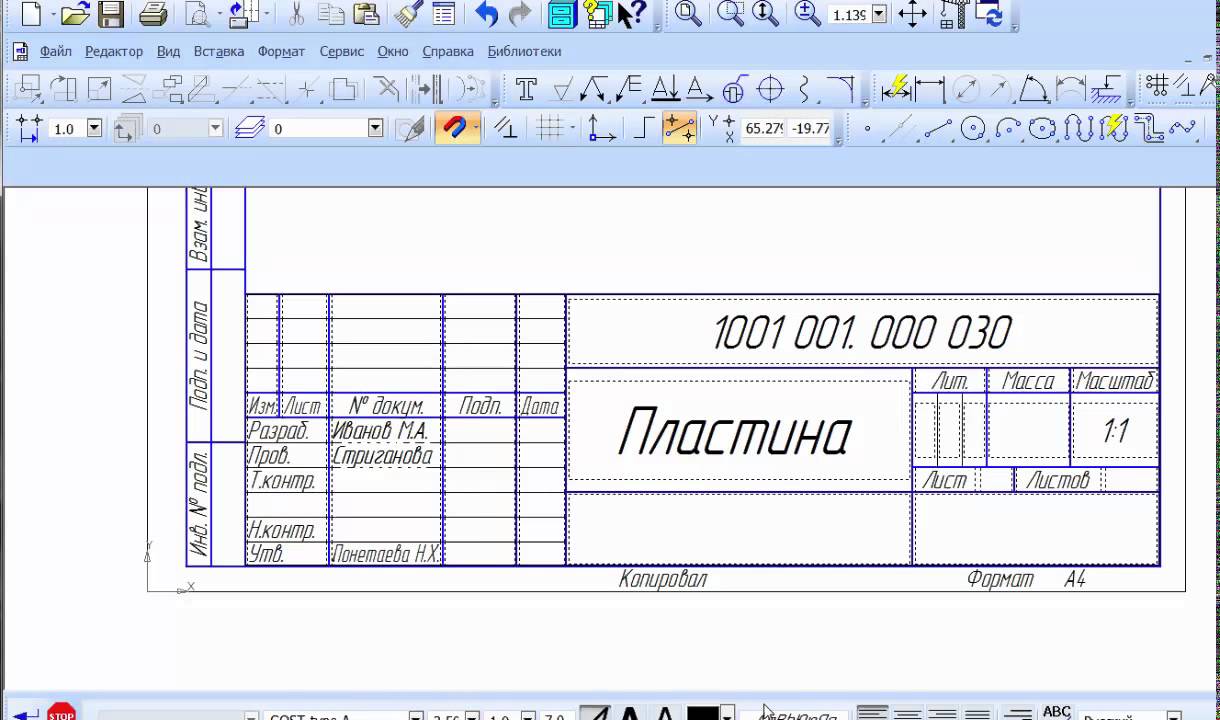Viewport: 1220px width, 720px height.
Task: Open the Сервис menu
Action: [x=342, y=51]
